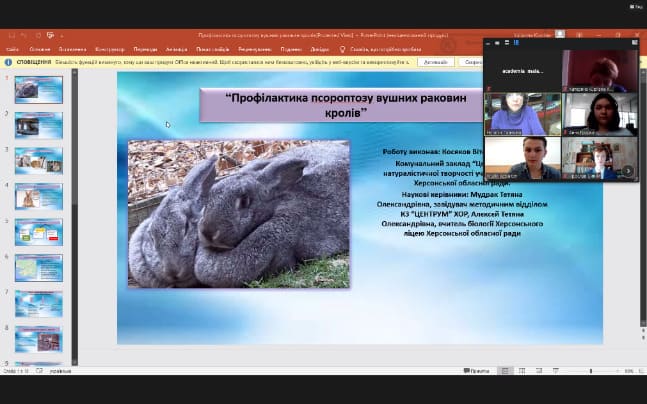Click the rabbit photo on the slide
This screenshot has width=647, height=404.
click(238, 213)
